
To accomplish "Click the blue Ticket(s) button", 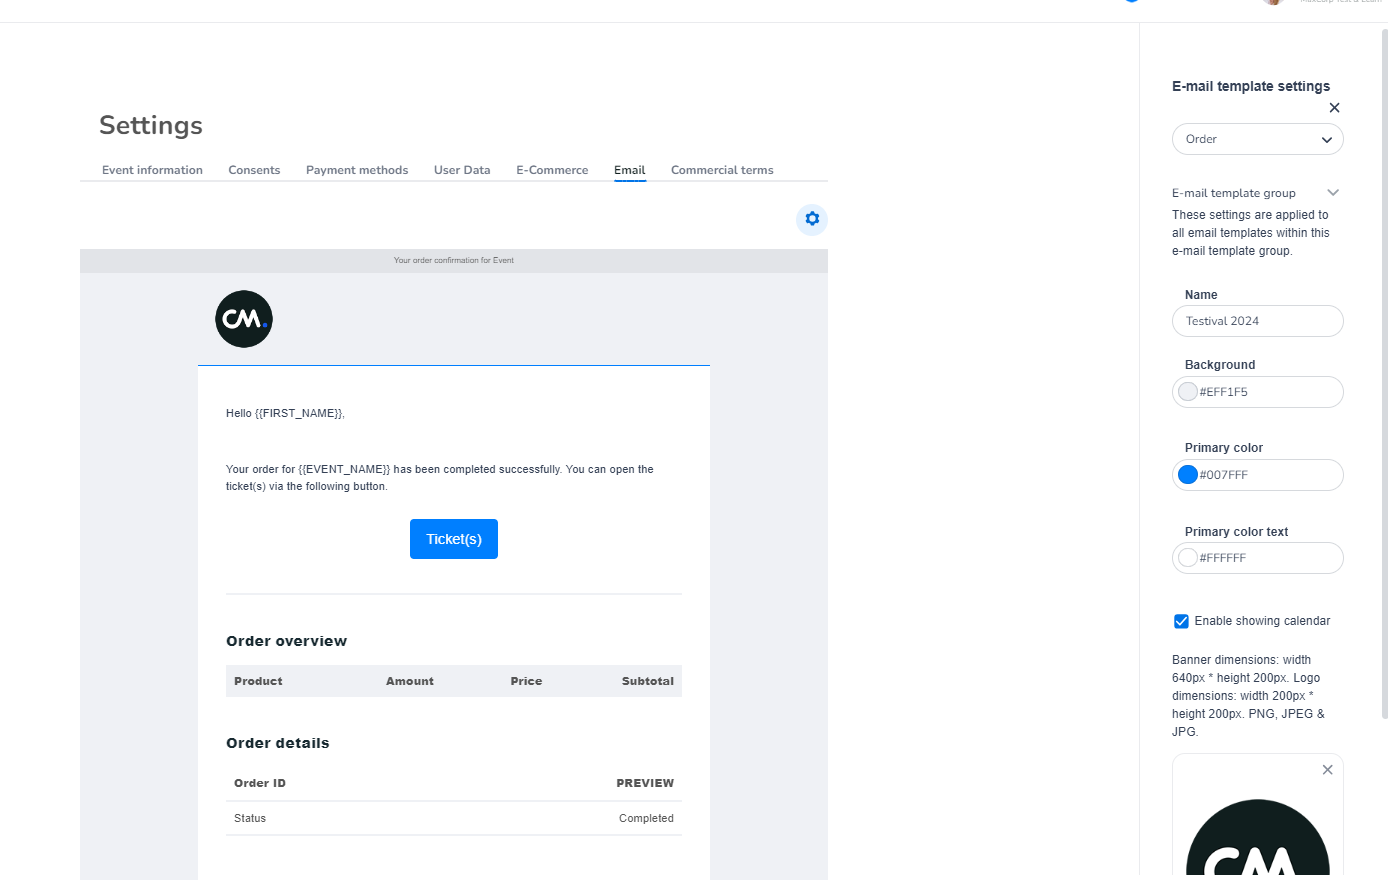I will 454,539.
